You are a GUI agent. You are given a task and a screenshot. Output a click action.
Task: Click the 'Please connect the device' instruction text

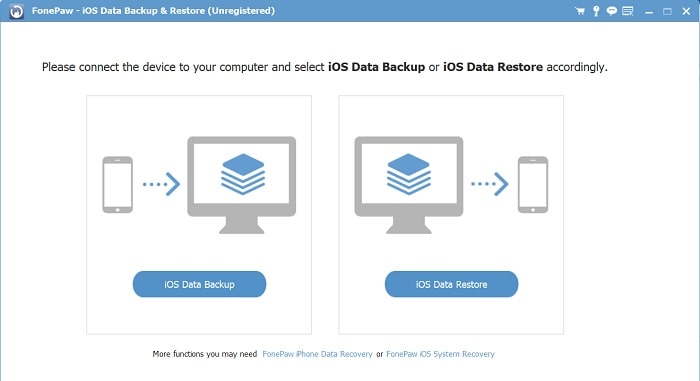coord(325,67)
